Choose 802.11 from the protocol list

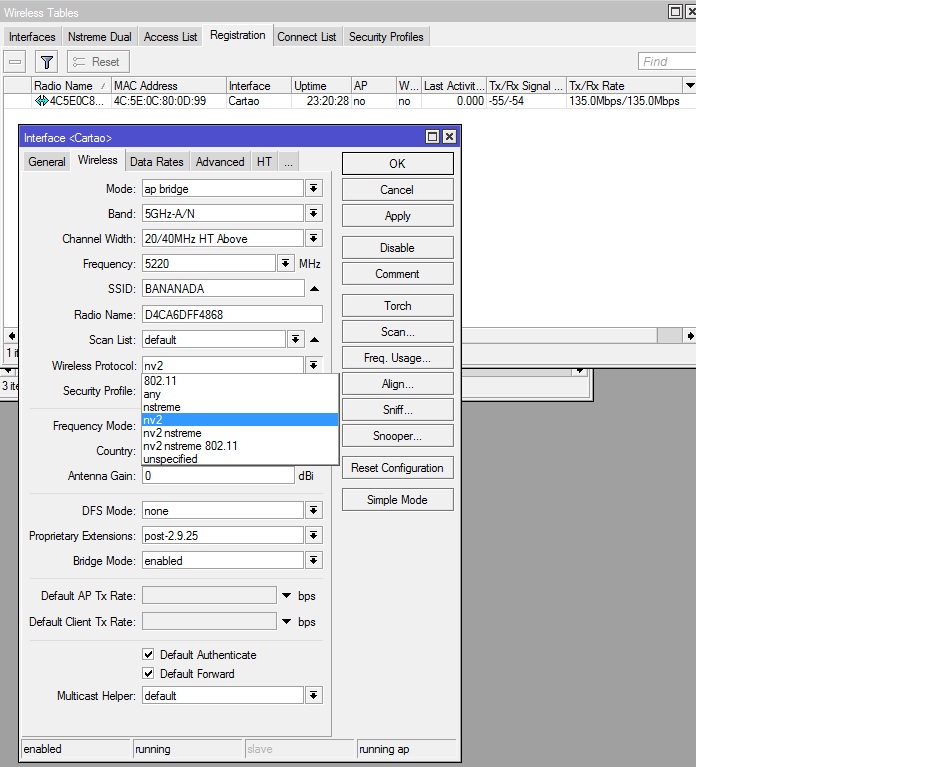coord(240,381)
